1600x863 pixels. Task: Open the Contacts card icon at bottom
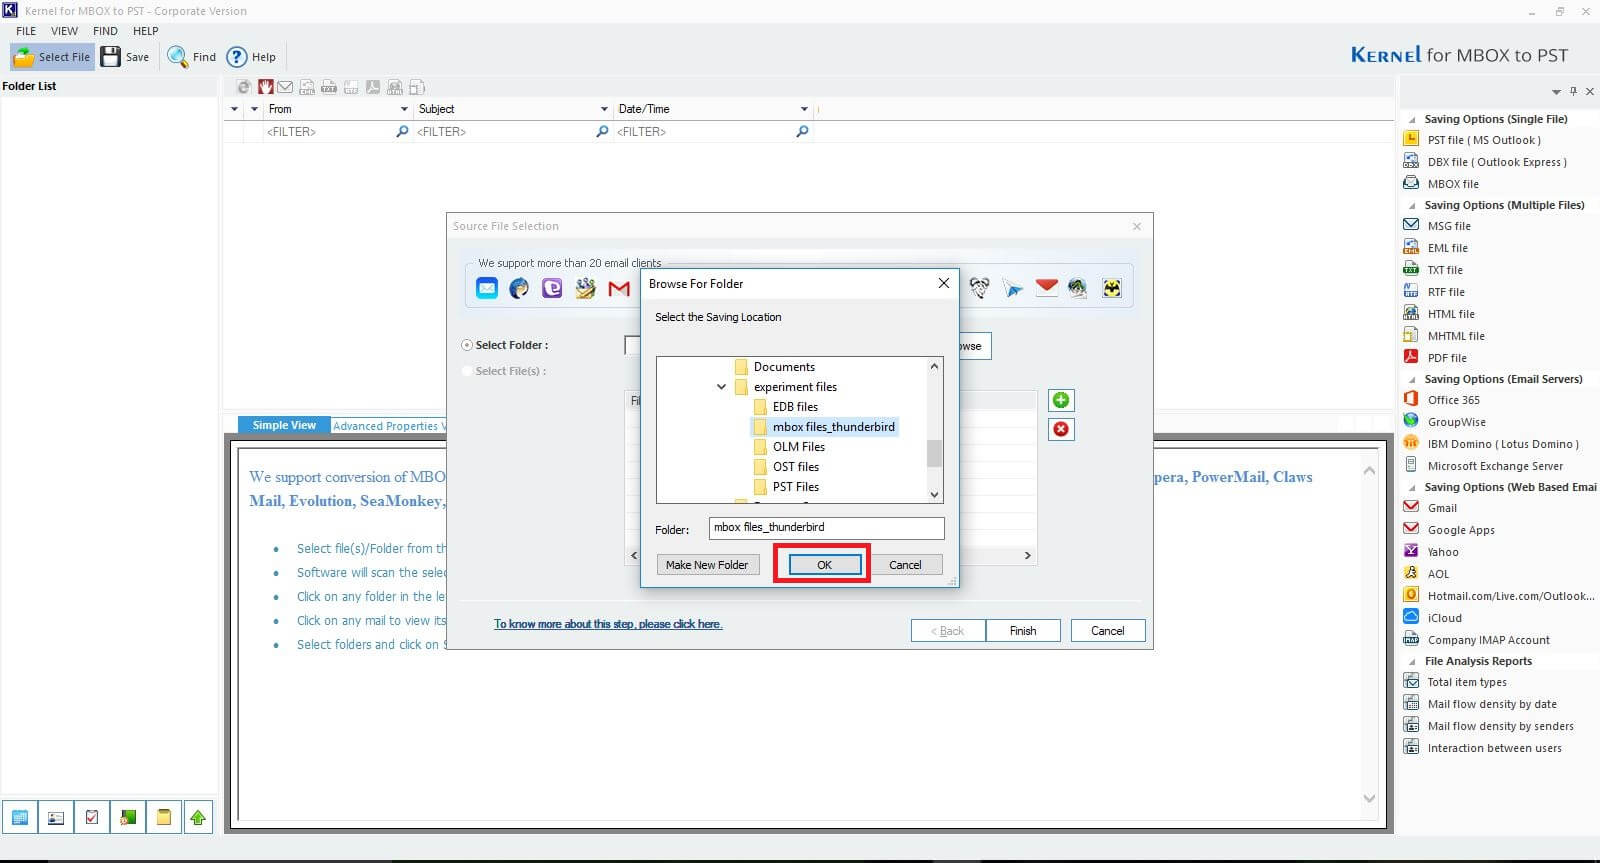[x=56, y=817]
